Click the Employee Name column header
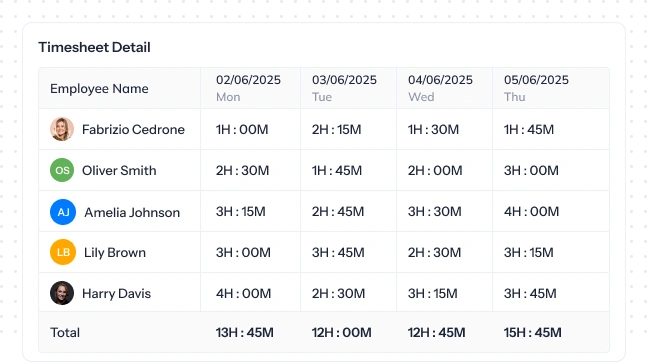This screenshot has height=362, width=647. point(120,88)
